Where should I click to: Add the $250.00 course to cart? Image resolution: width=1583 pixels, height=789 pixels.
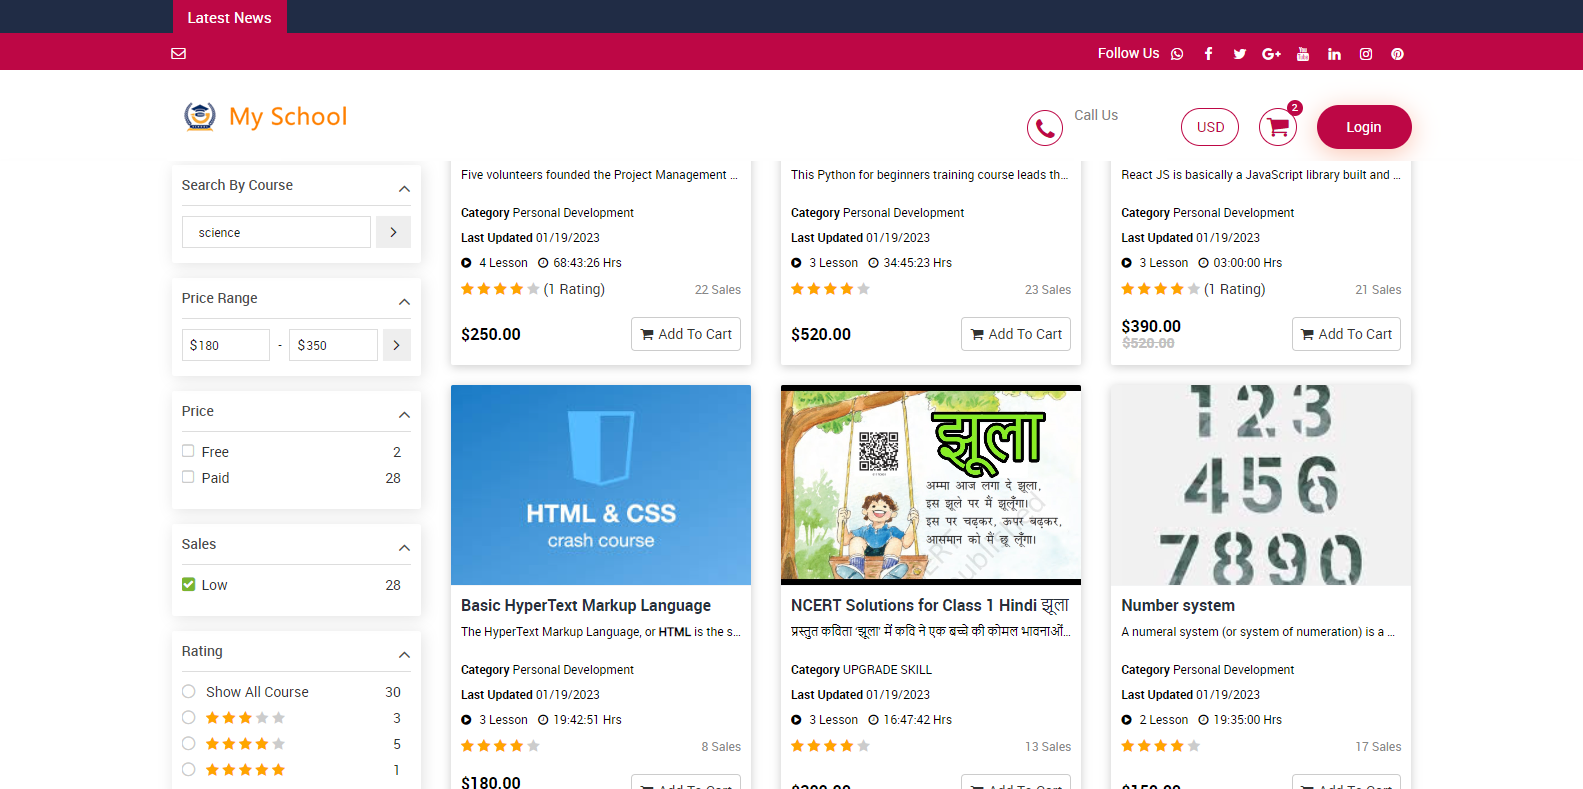(685, 334)
